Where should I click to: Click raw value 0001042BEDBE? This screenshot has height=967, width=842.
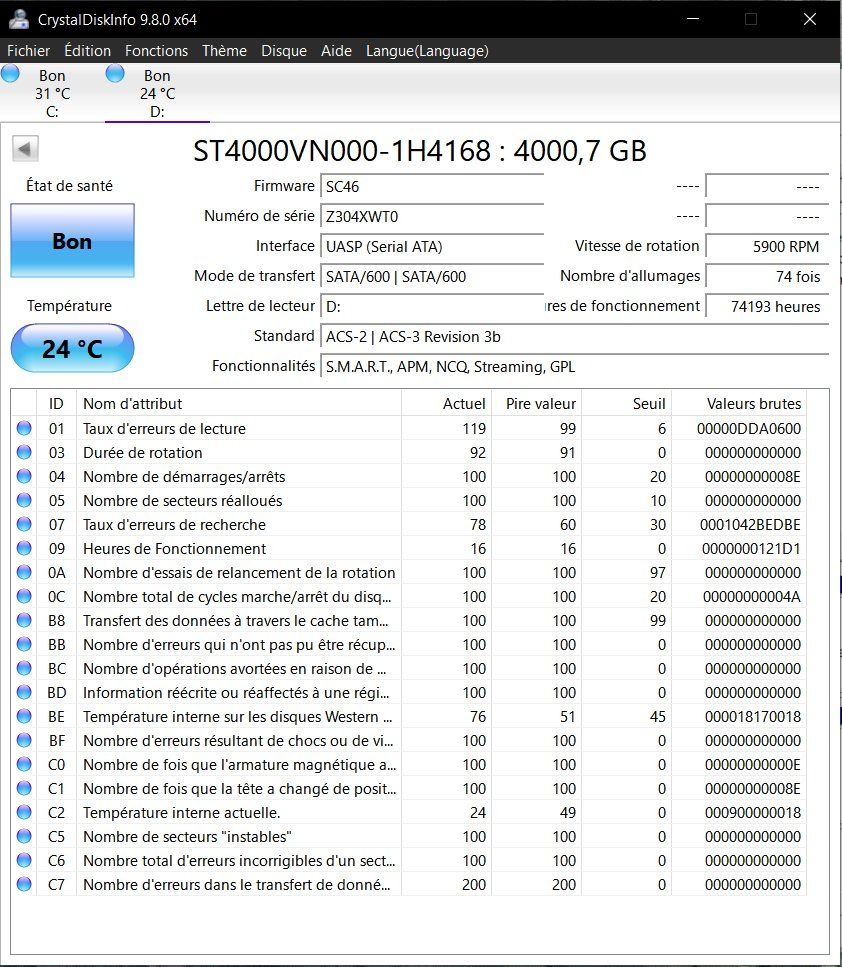pyautogui.click(x=750, y=525)
